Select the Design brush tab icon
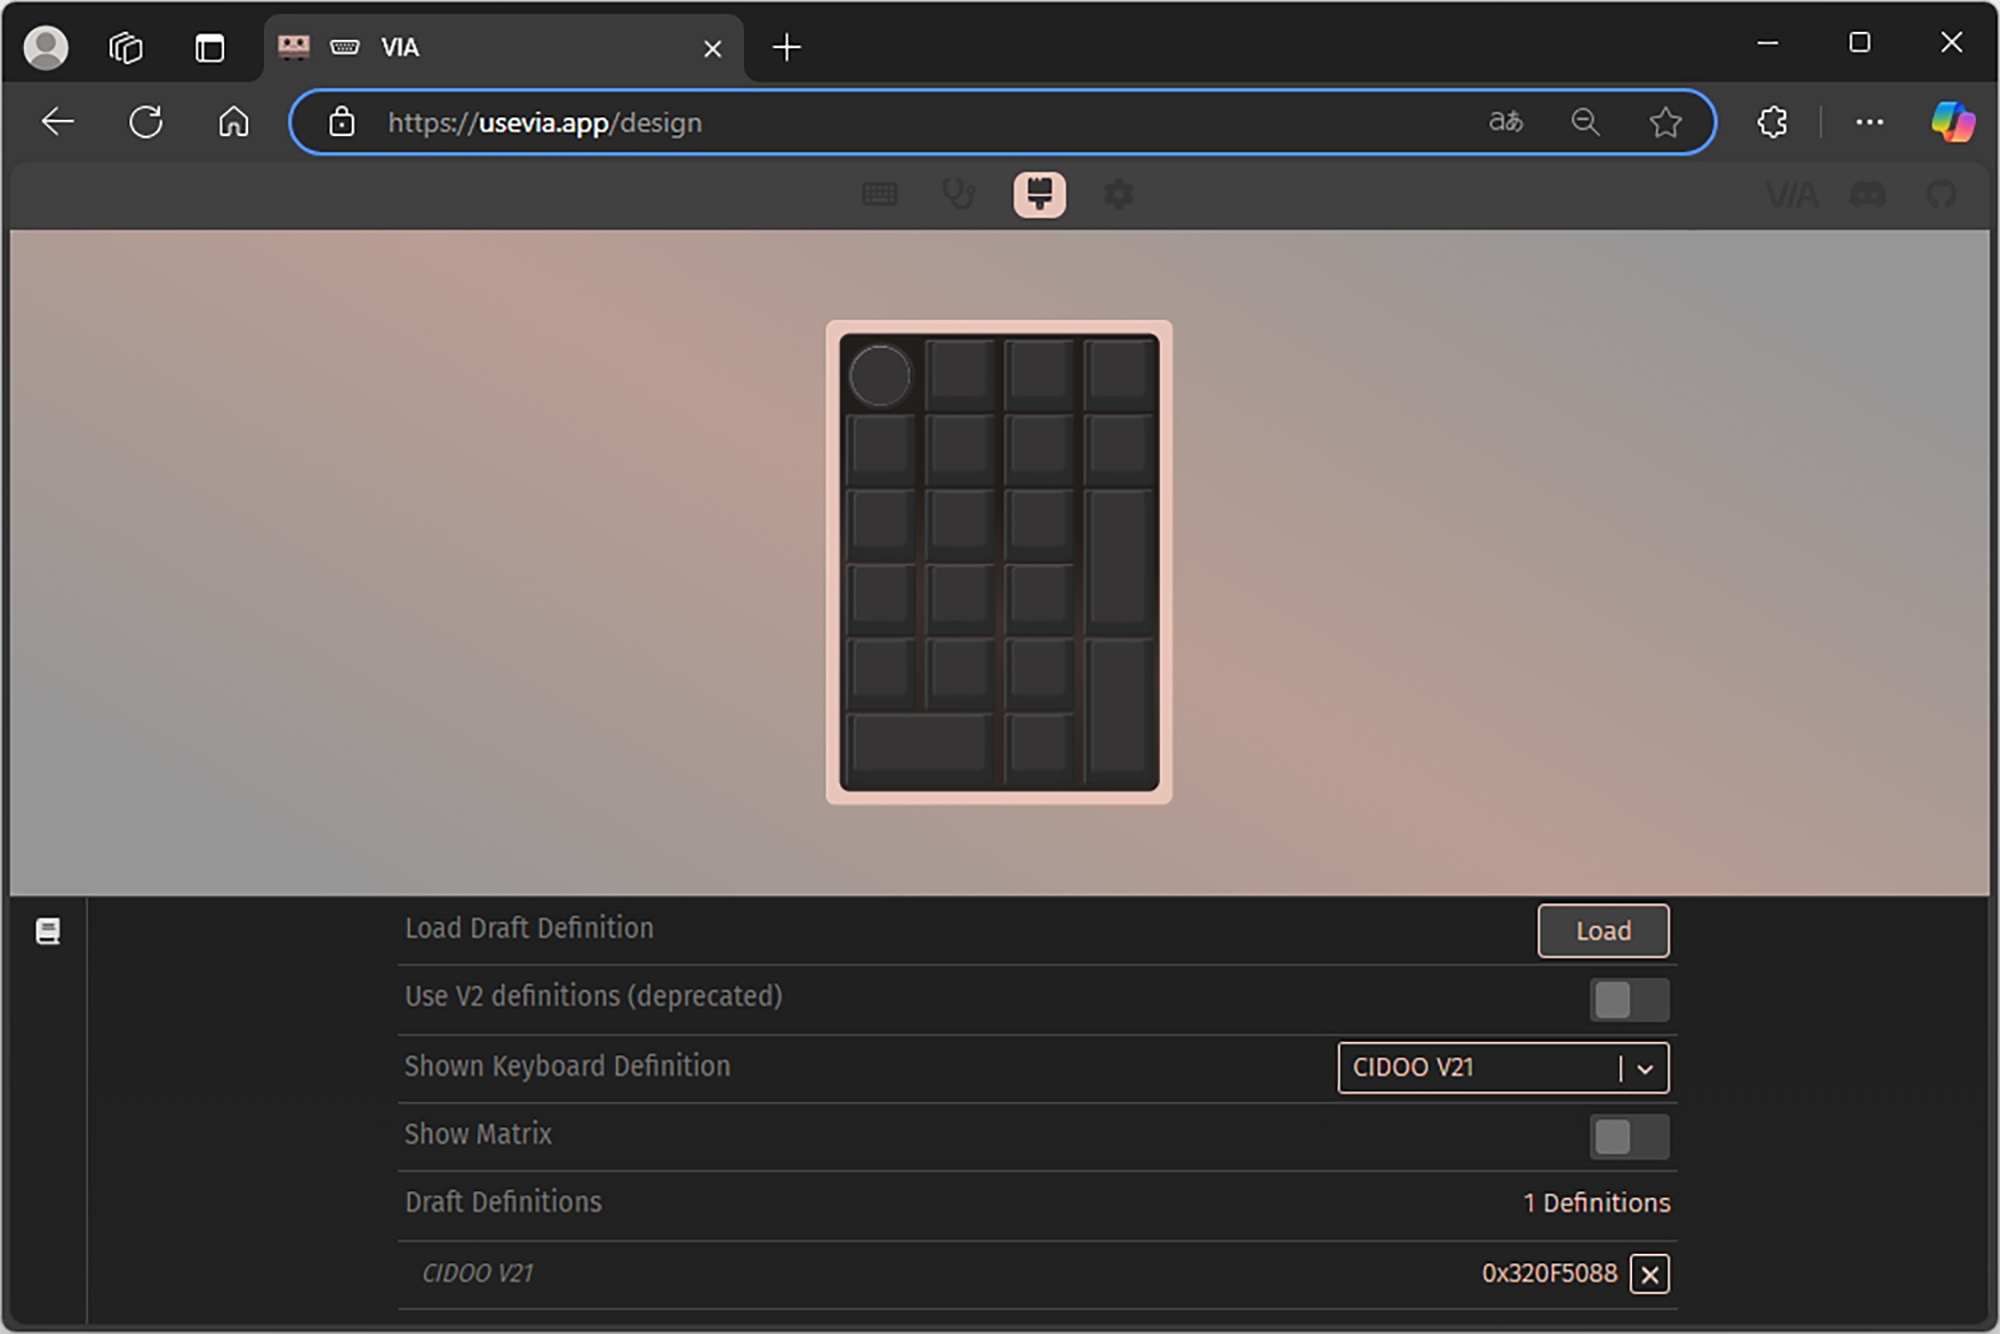Image resolution: width=2000 pixels, height=1334 pixels. [x=1039, y=194]
